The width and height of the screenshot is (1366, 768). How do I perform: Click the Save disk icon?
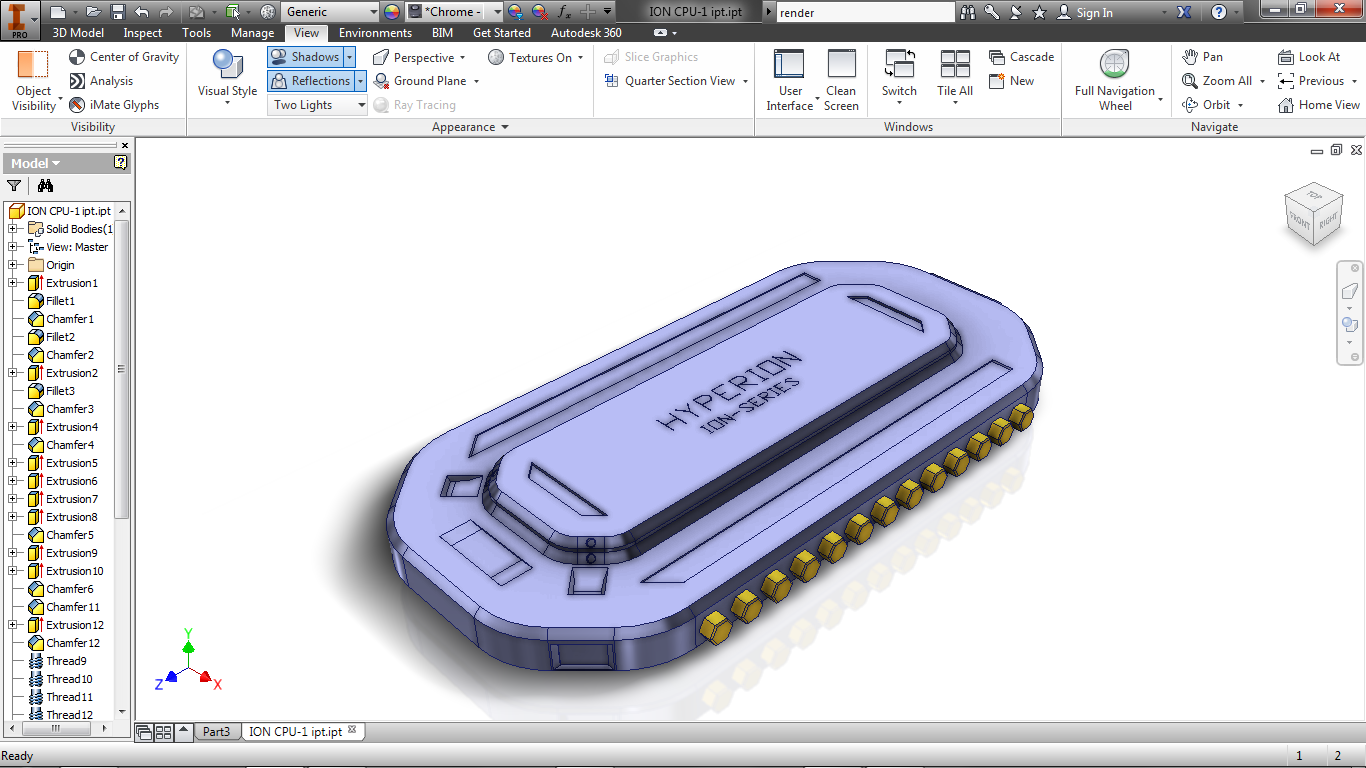click(118, 12)
